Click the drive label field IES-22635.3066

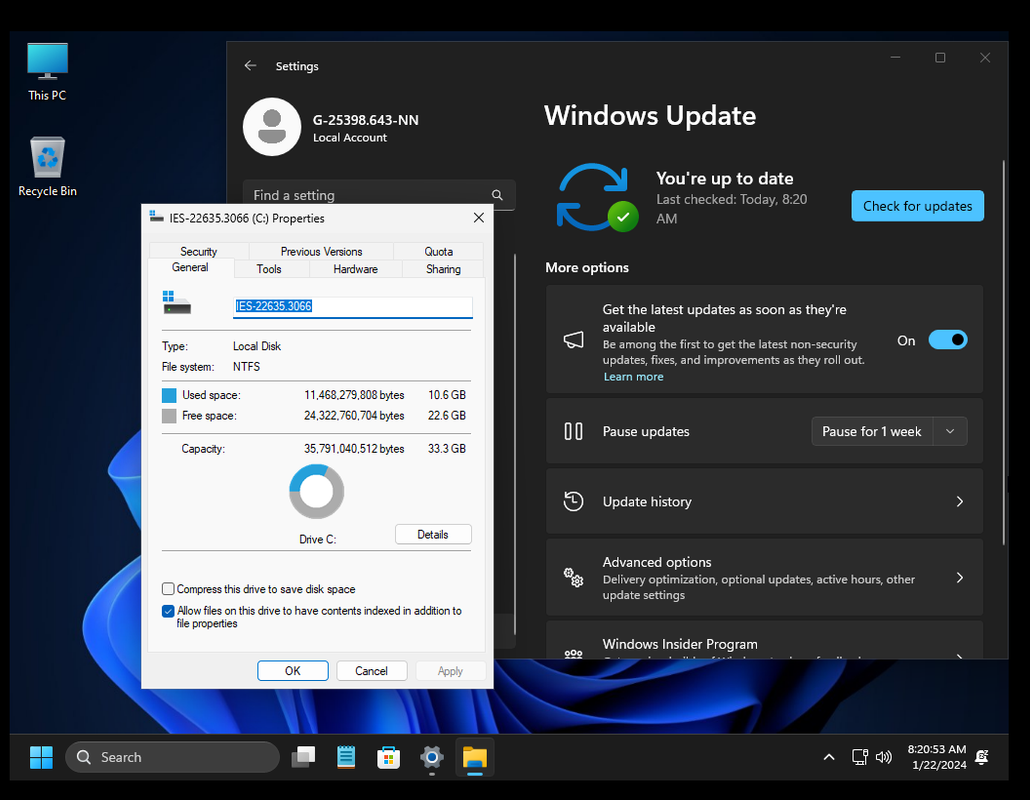pos(353,306)
